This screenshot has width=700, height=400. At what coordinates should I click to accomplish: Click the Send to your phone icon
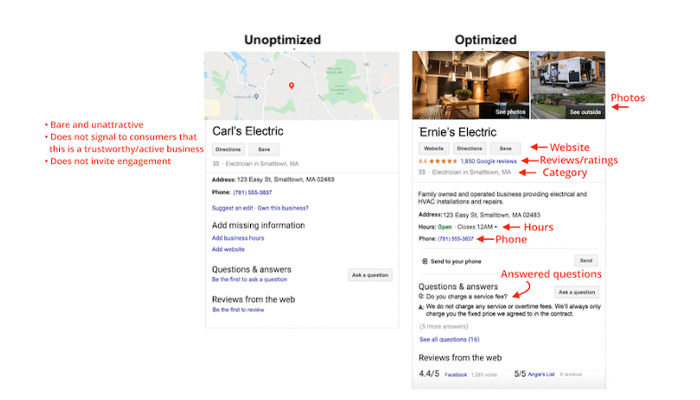(x=425, y=260)
